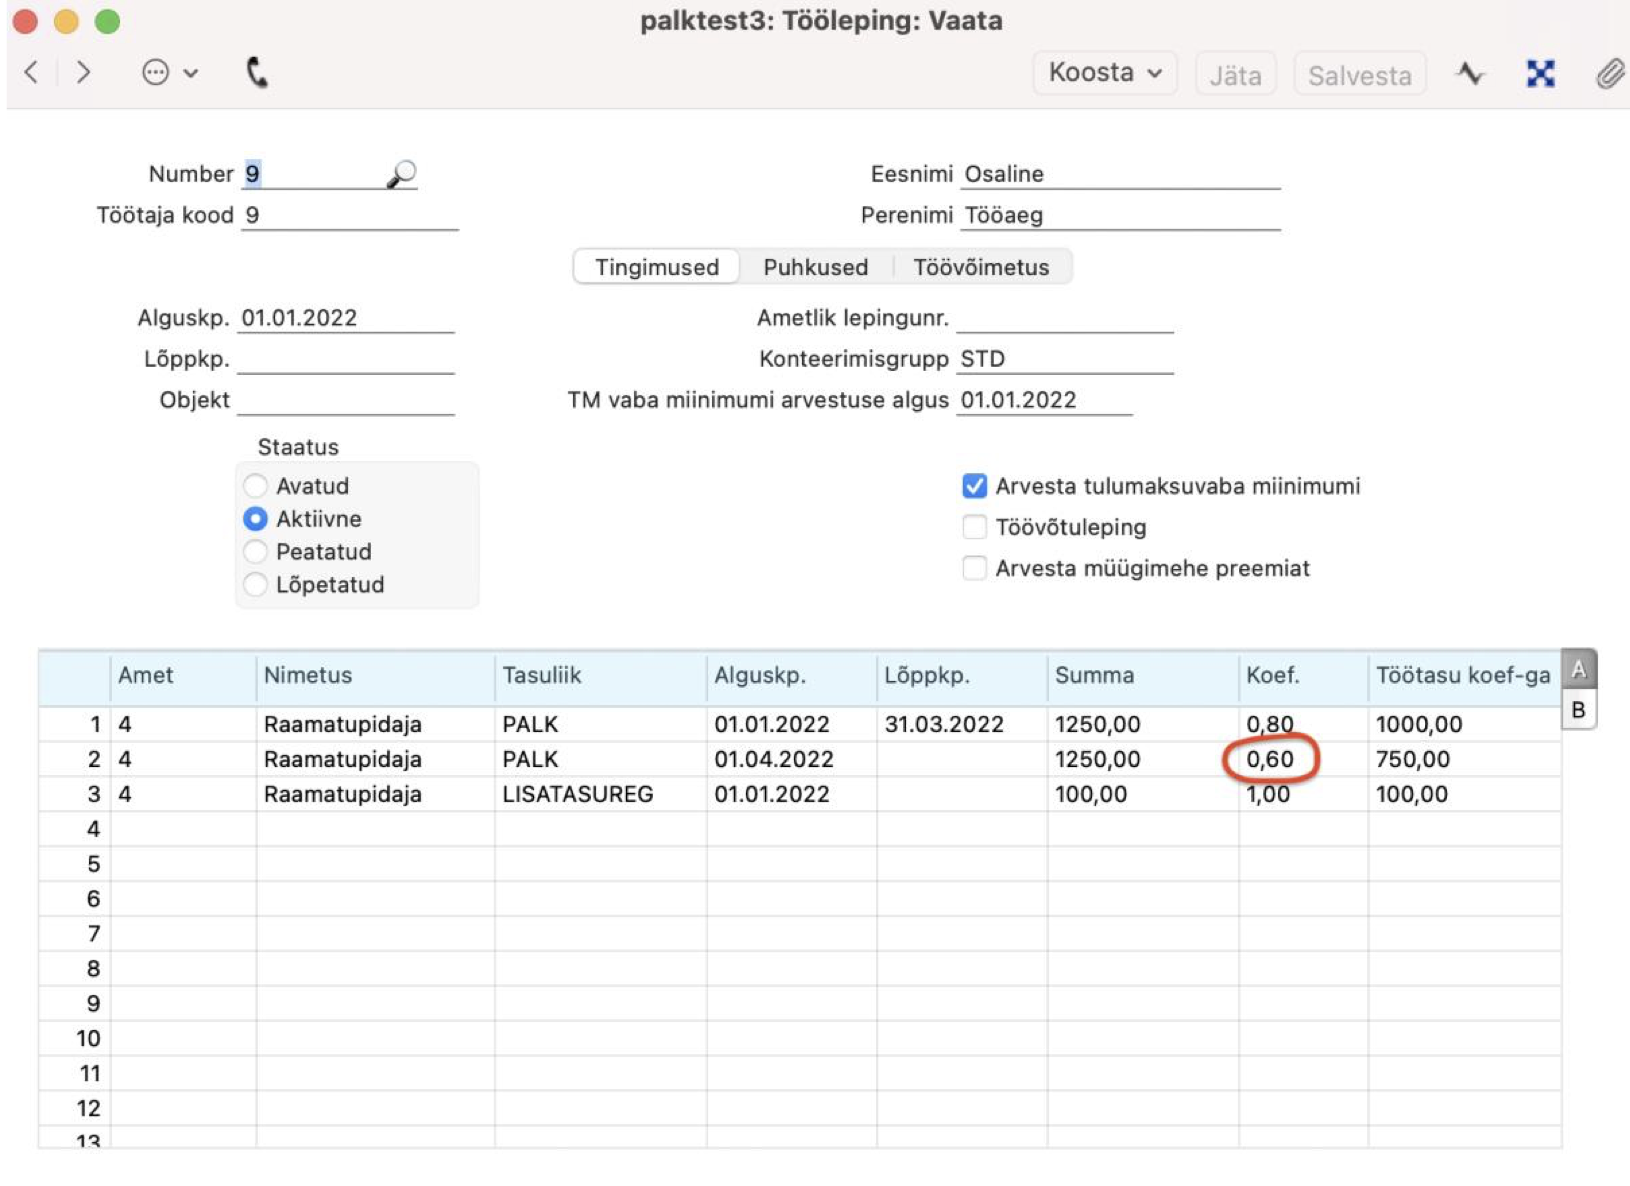Uncheck Arvesta tulumaksuvaba miinimumi
The width and height of the screenshot is (1630, 1186).
[974, 486]
